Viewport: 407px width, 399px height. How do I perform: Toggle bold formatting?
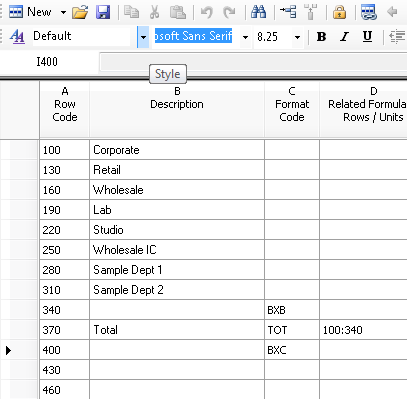click(321, 37)
